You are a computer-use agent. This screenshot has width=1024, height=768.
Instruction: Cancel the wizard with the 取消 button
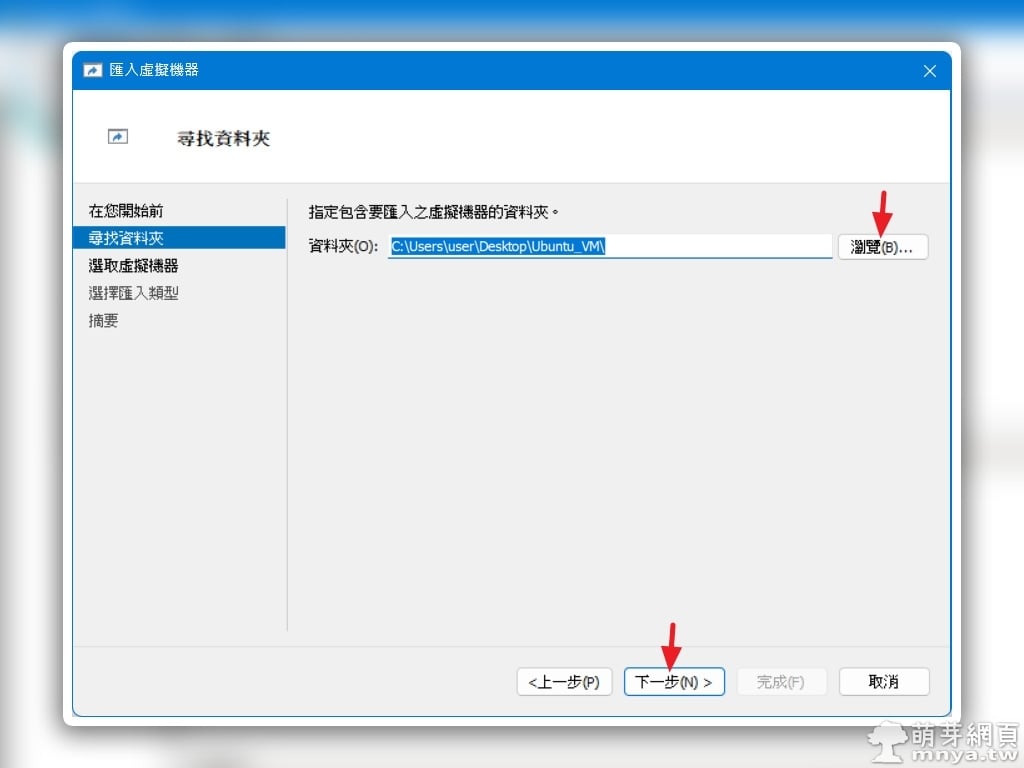point(884,682)
